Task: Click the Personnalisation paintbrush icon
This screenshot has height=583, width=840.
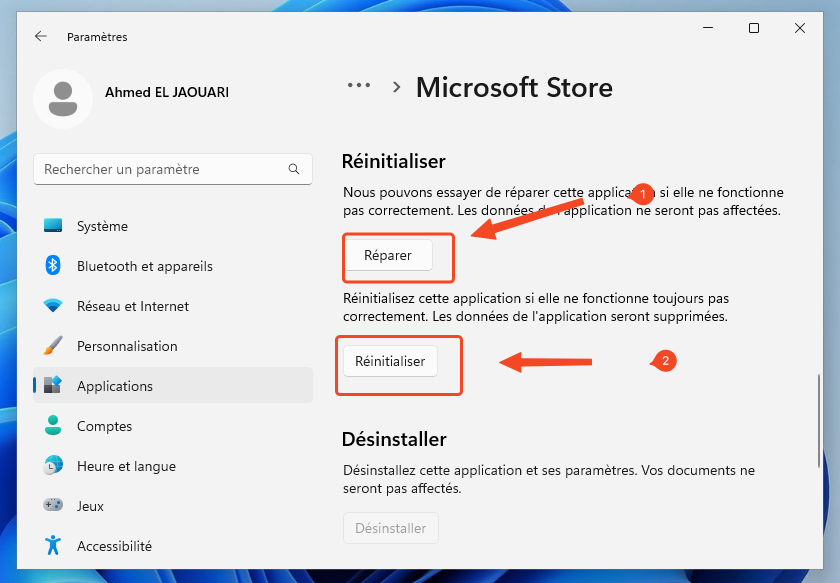Action: [x=53, y=346]
